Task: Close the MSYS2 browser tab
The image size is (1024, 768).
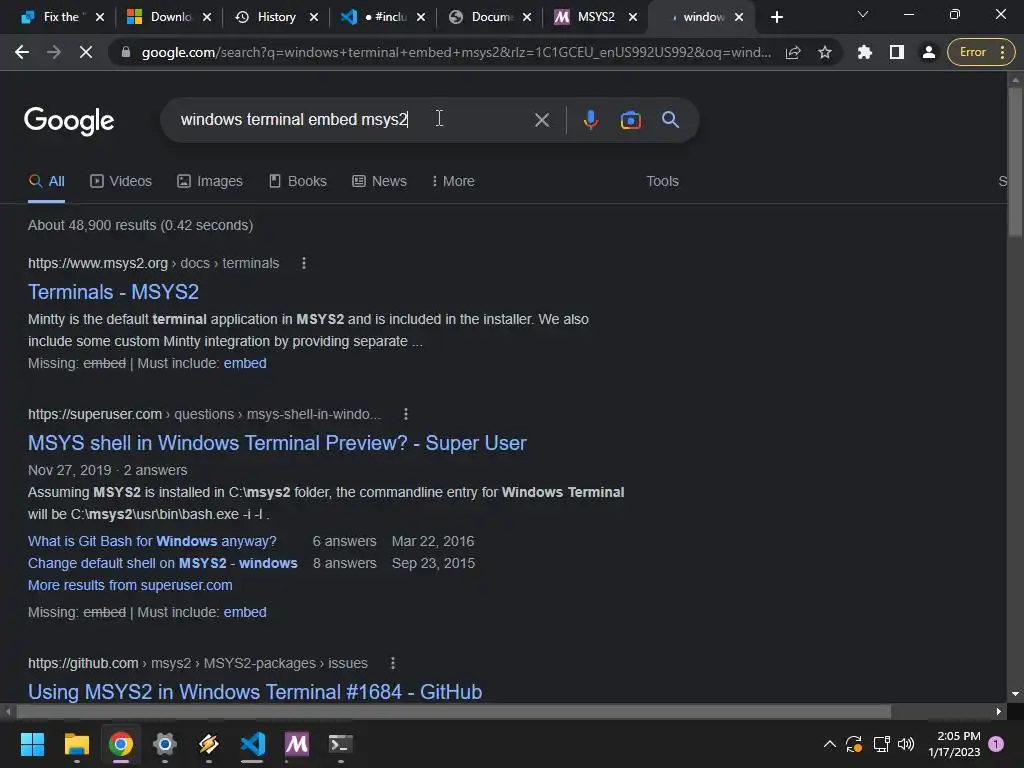Action: click(632, 17)
